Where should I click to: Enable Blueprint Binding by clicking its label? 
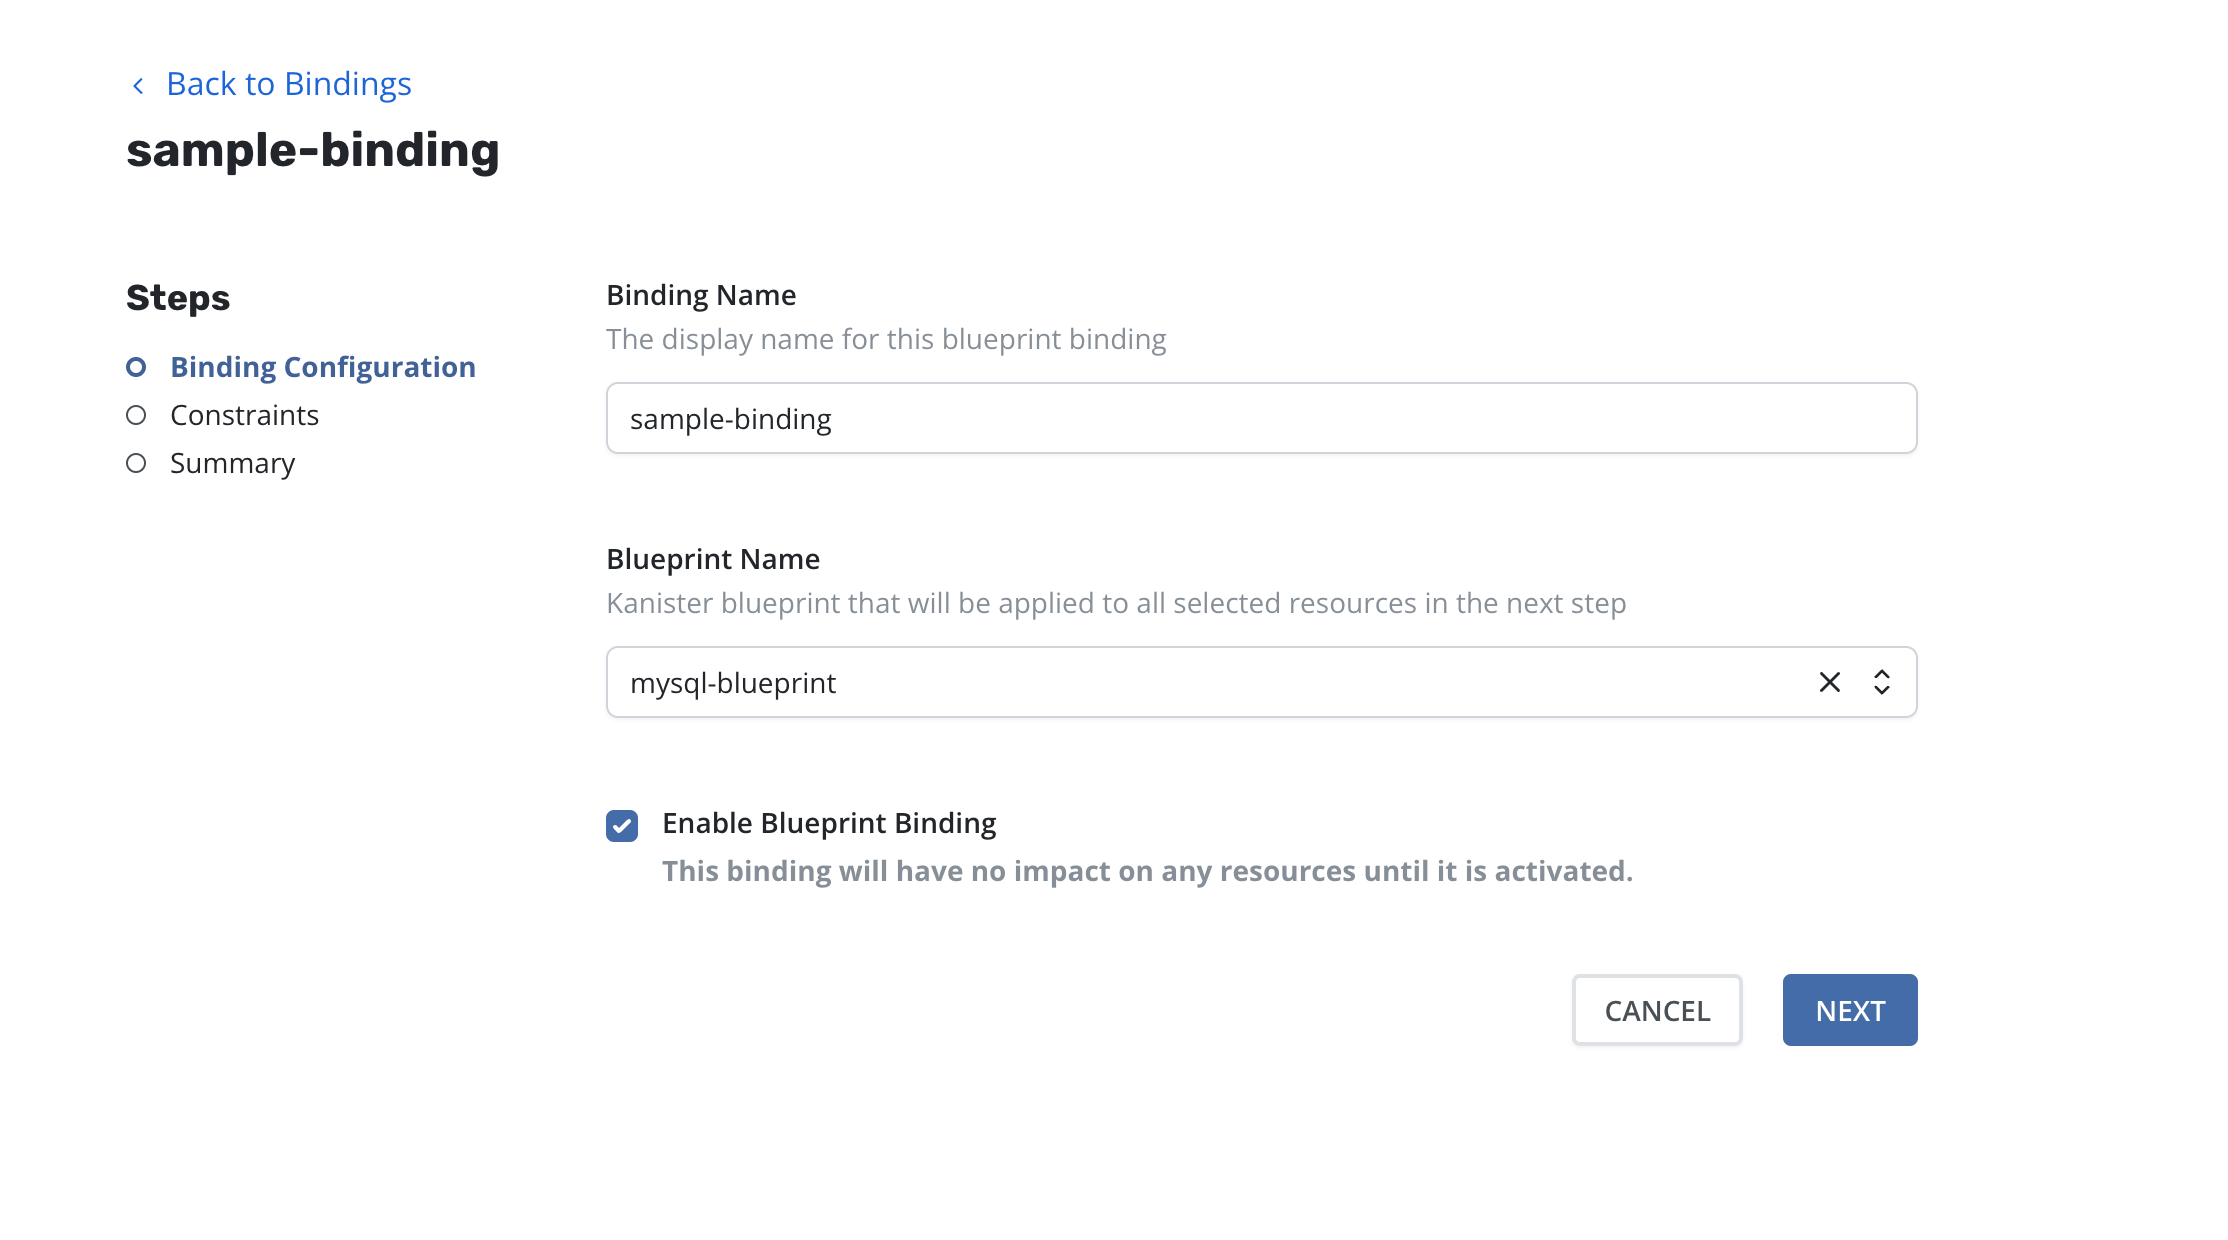pos(828,822)
